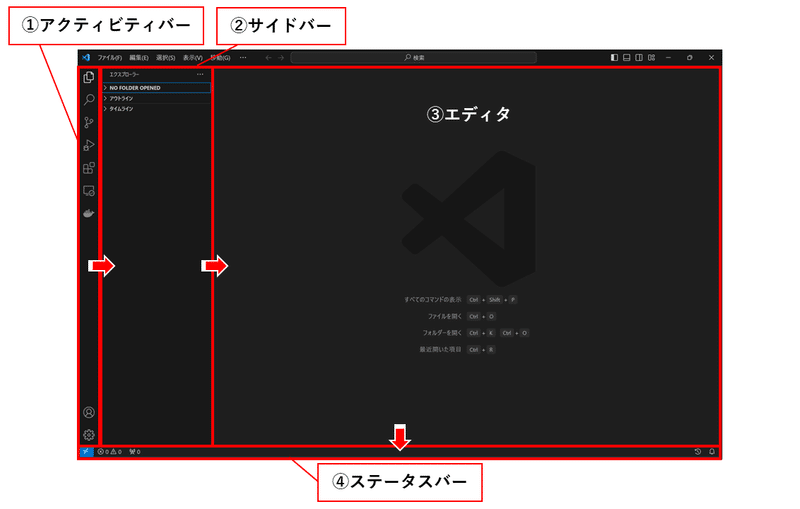
Task: Open the 編集(E) menu
Action: [x=139, y=58]
